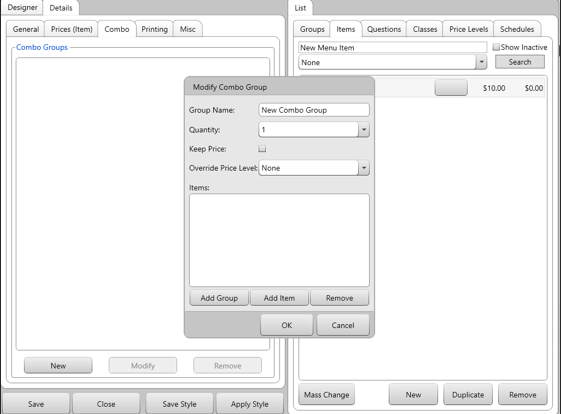Enable the Show Inactive checkbox
Image resolution: width=561 pixels, height=414 pixels.
pyautogui.click(x=496, y=47)
